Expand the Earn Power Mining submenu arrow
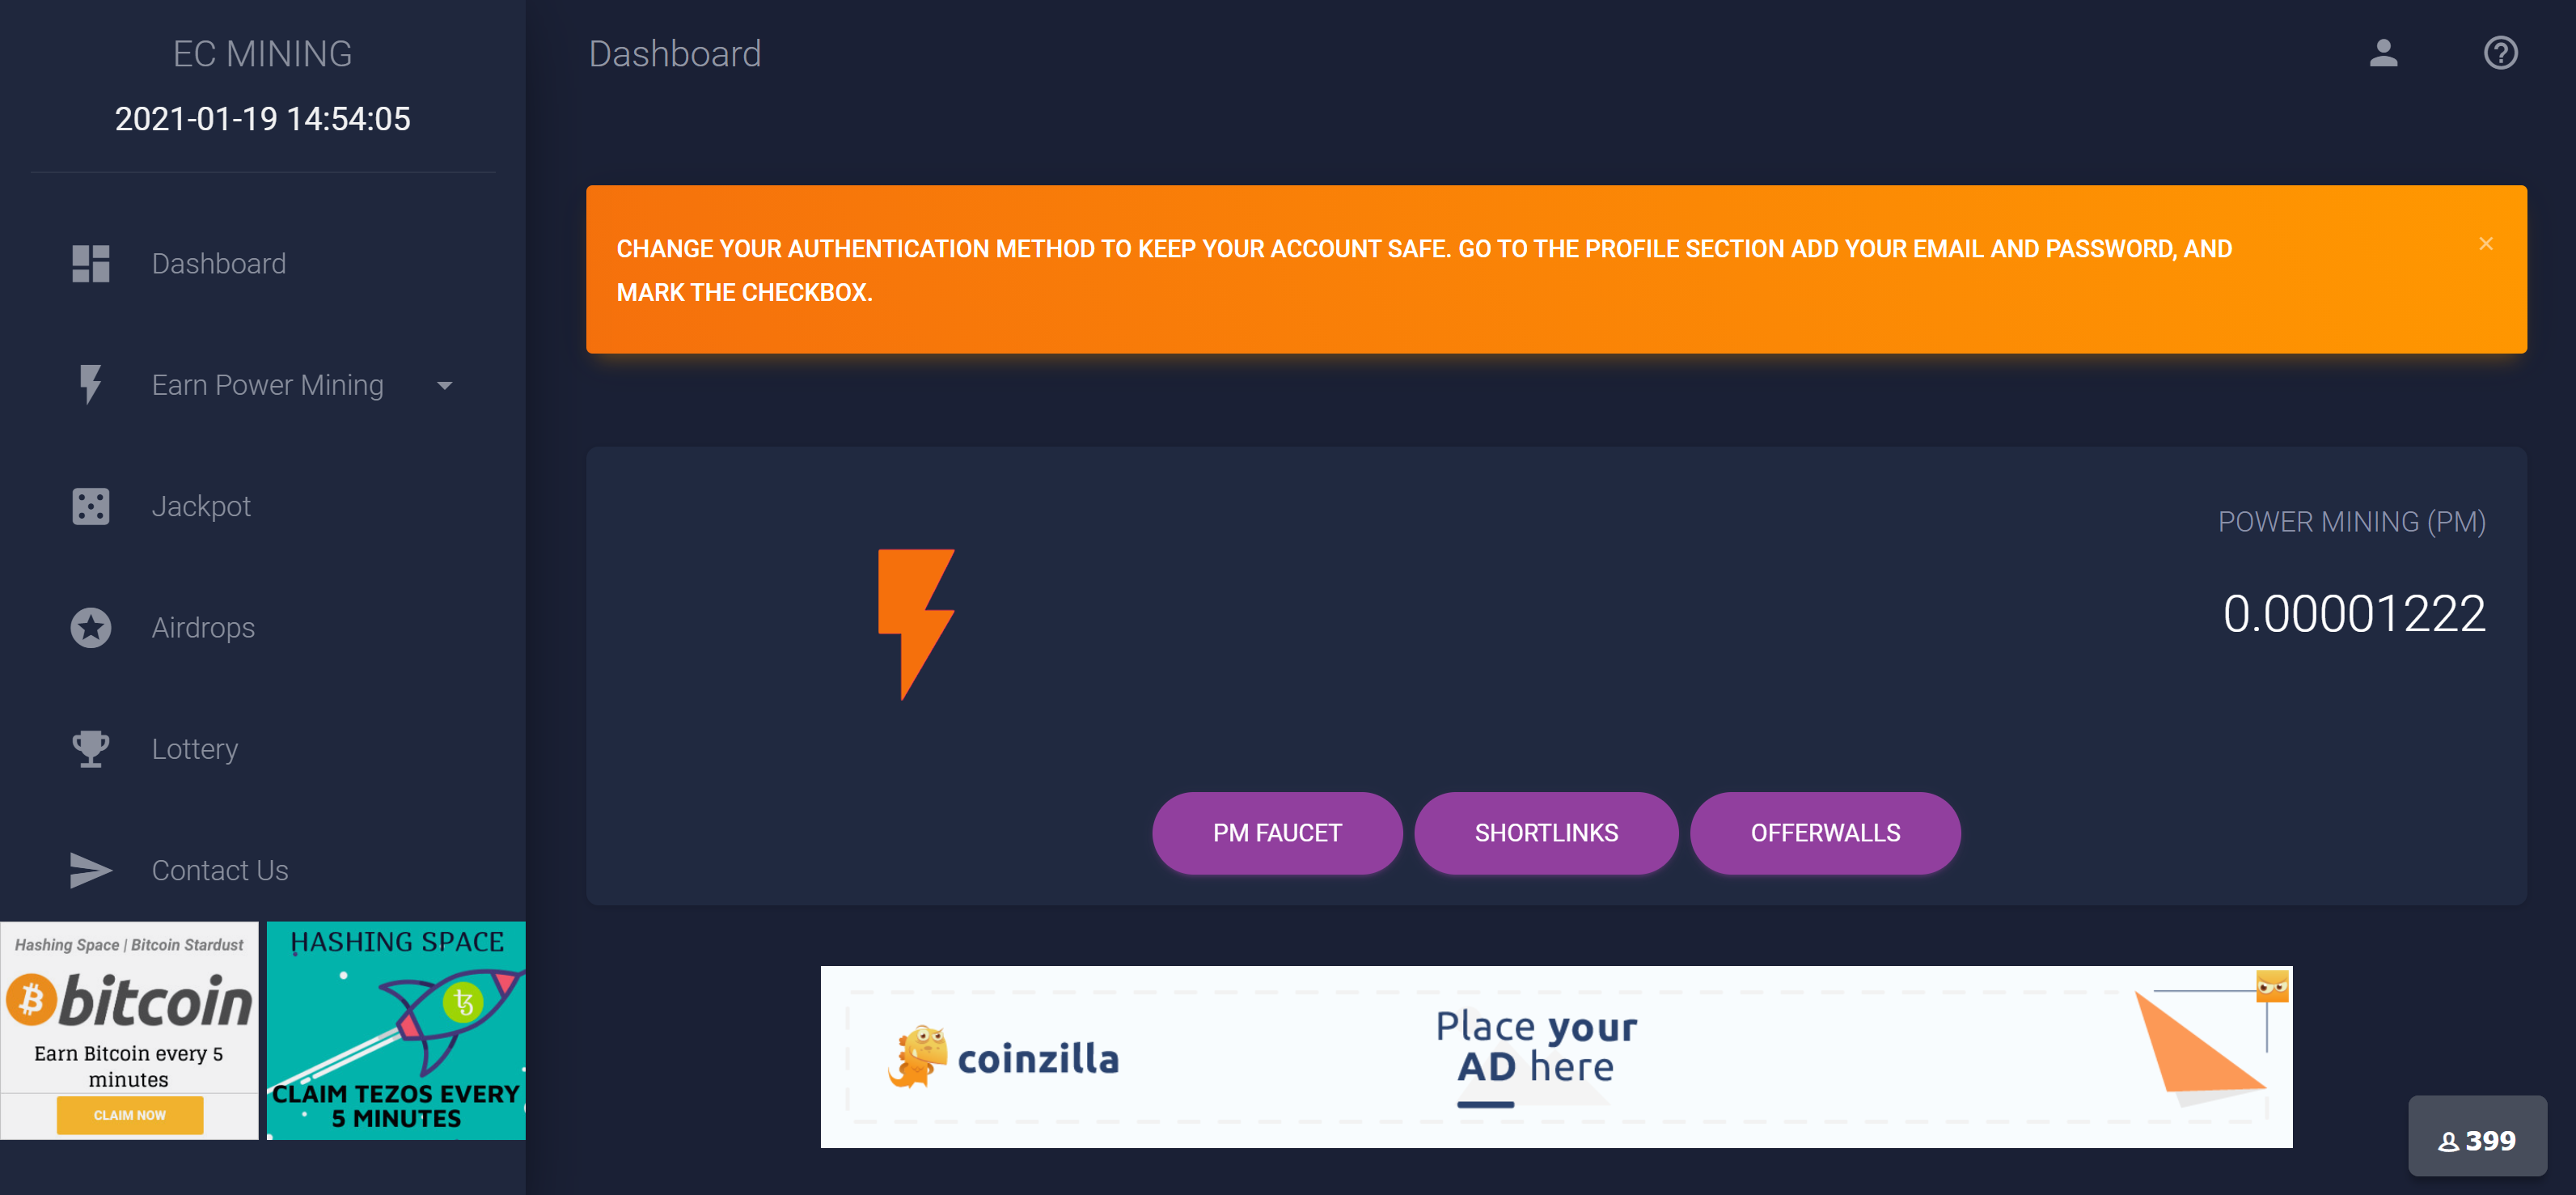The height and width of the screenshot is (1195, 2576). click(x=444, y=384)
